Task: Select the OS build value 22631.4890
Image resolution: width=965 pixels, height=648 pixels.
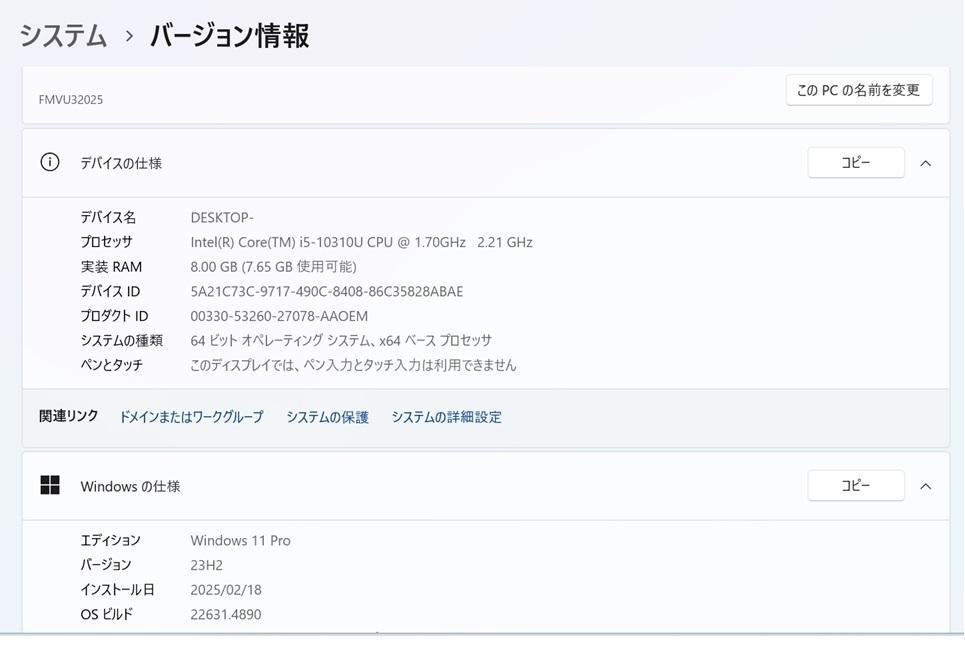Action: point(226,614)
